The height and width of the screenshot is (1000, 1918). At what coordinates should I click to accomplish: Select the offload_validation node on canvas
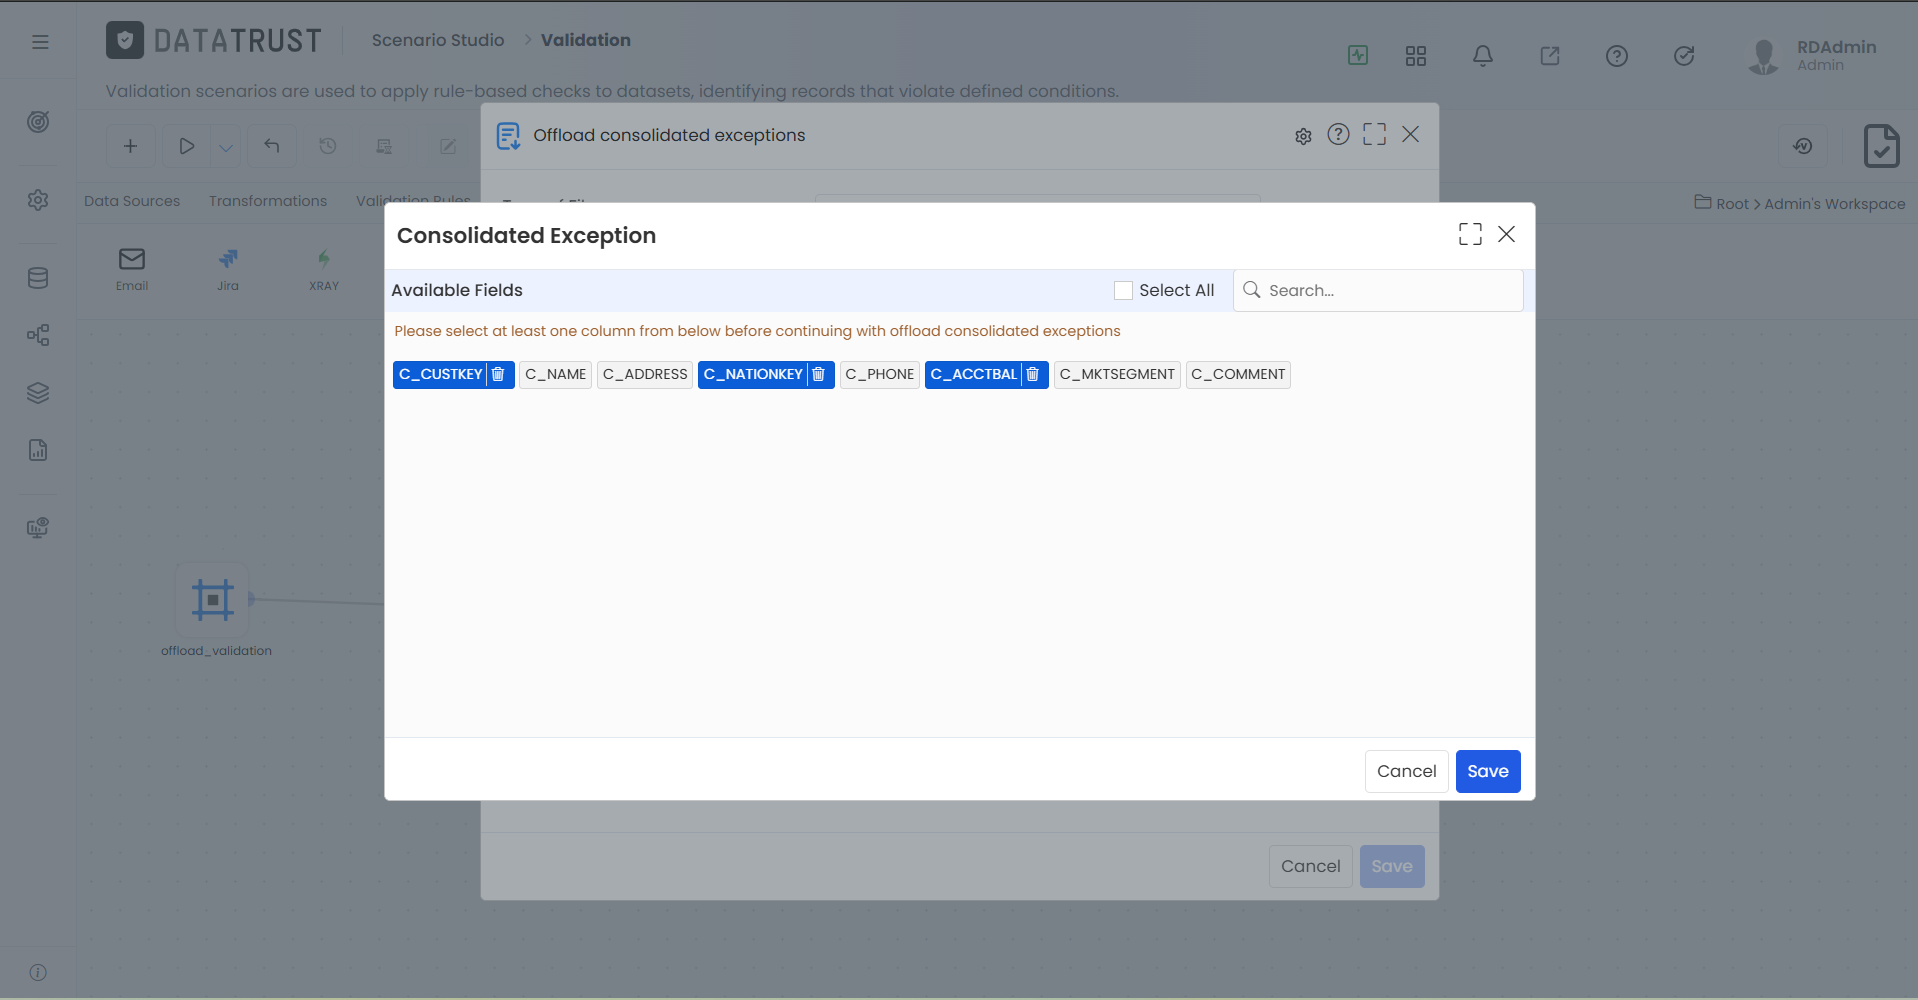point(213,599)
